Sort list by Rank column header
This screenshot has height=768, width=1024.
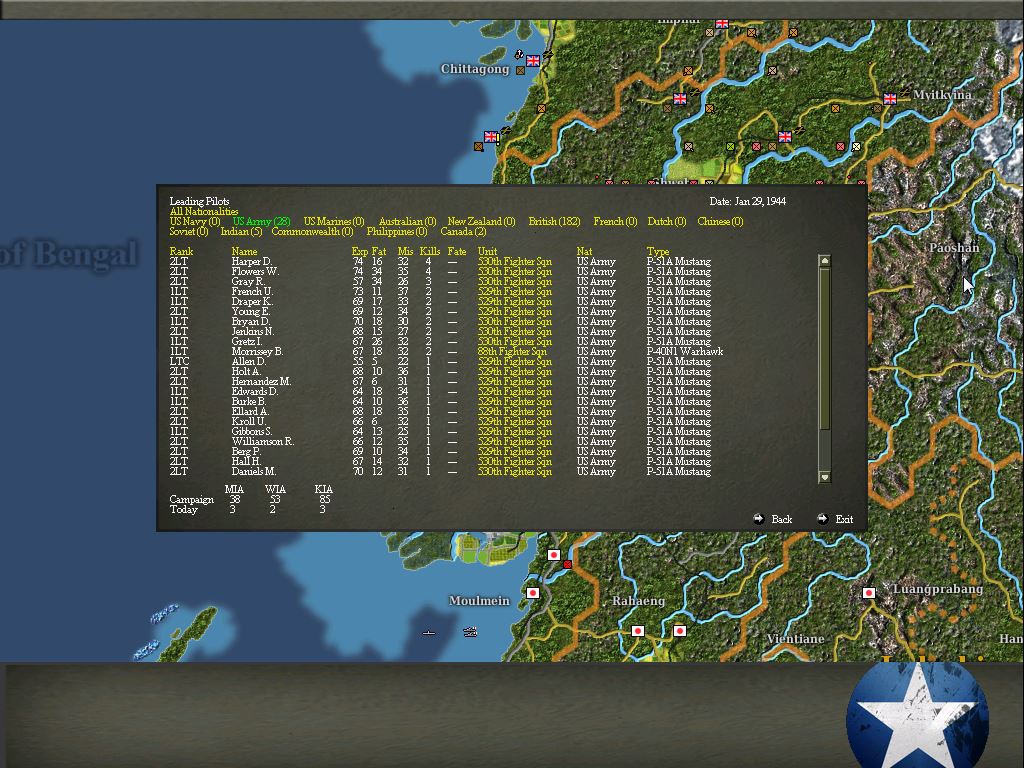click(181, 251)
